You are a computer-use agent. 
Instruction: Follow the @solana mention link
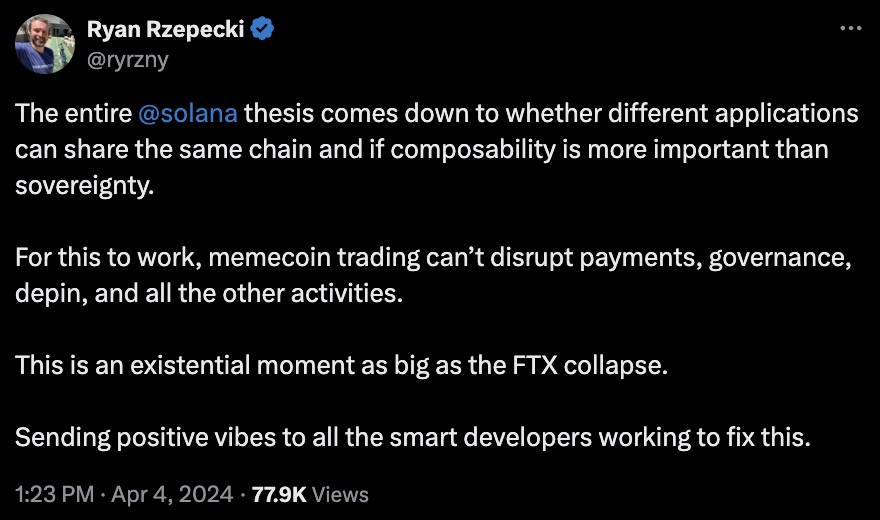187,113
